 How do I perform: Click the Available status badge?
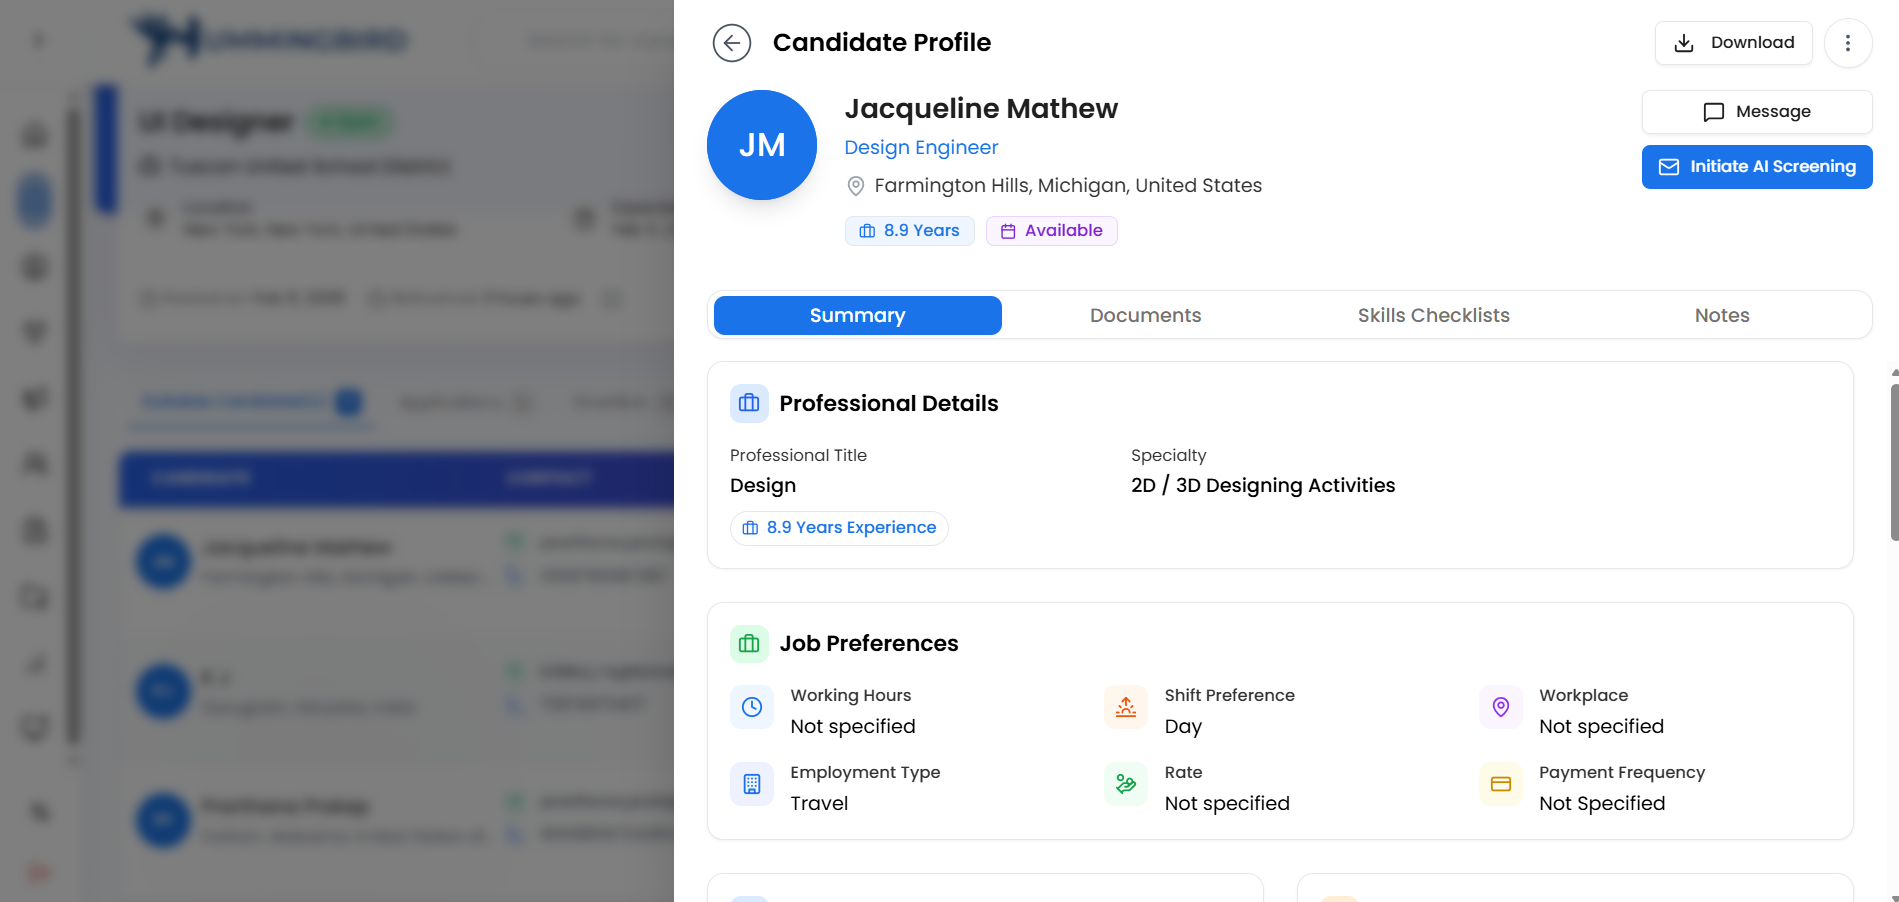tap(1051, 231)
